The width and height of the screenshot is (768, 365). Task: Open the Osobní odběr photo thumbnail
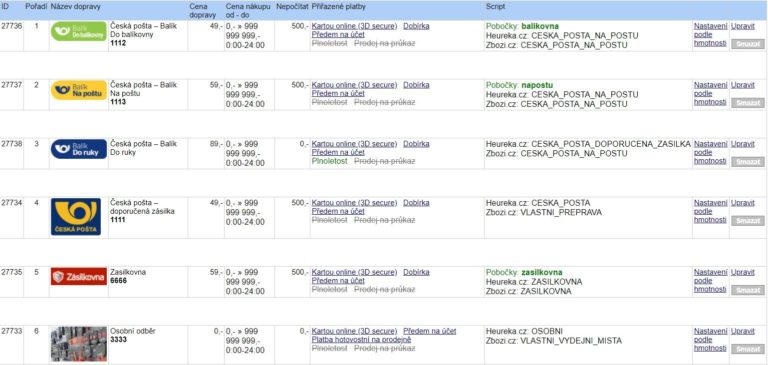(x=78, y=344)
